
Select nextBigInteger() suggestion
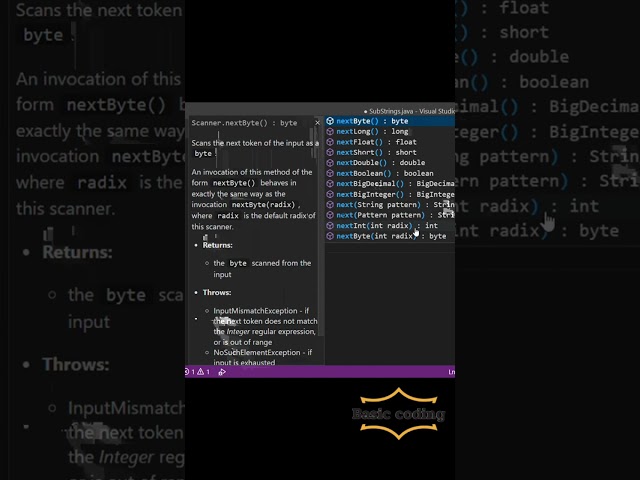click(390, 194)
